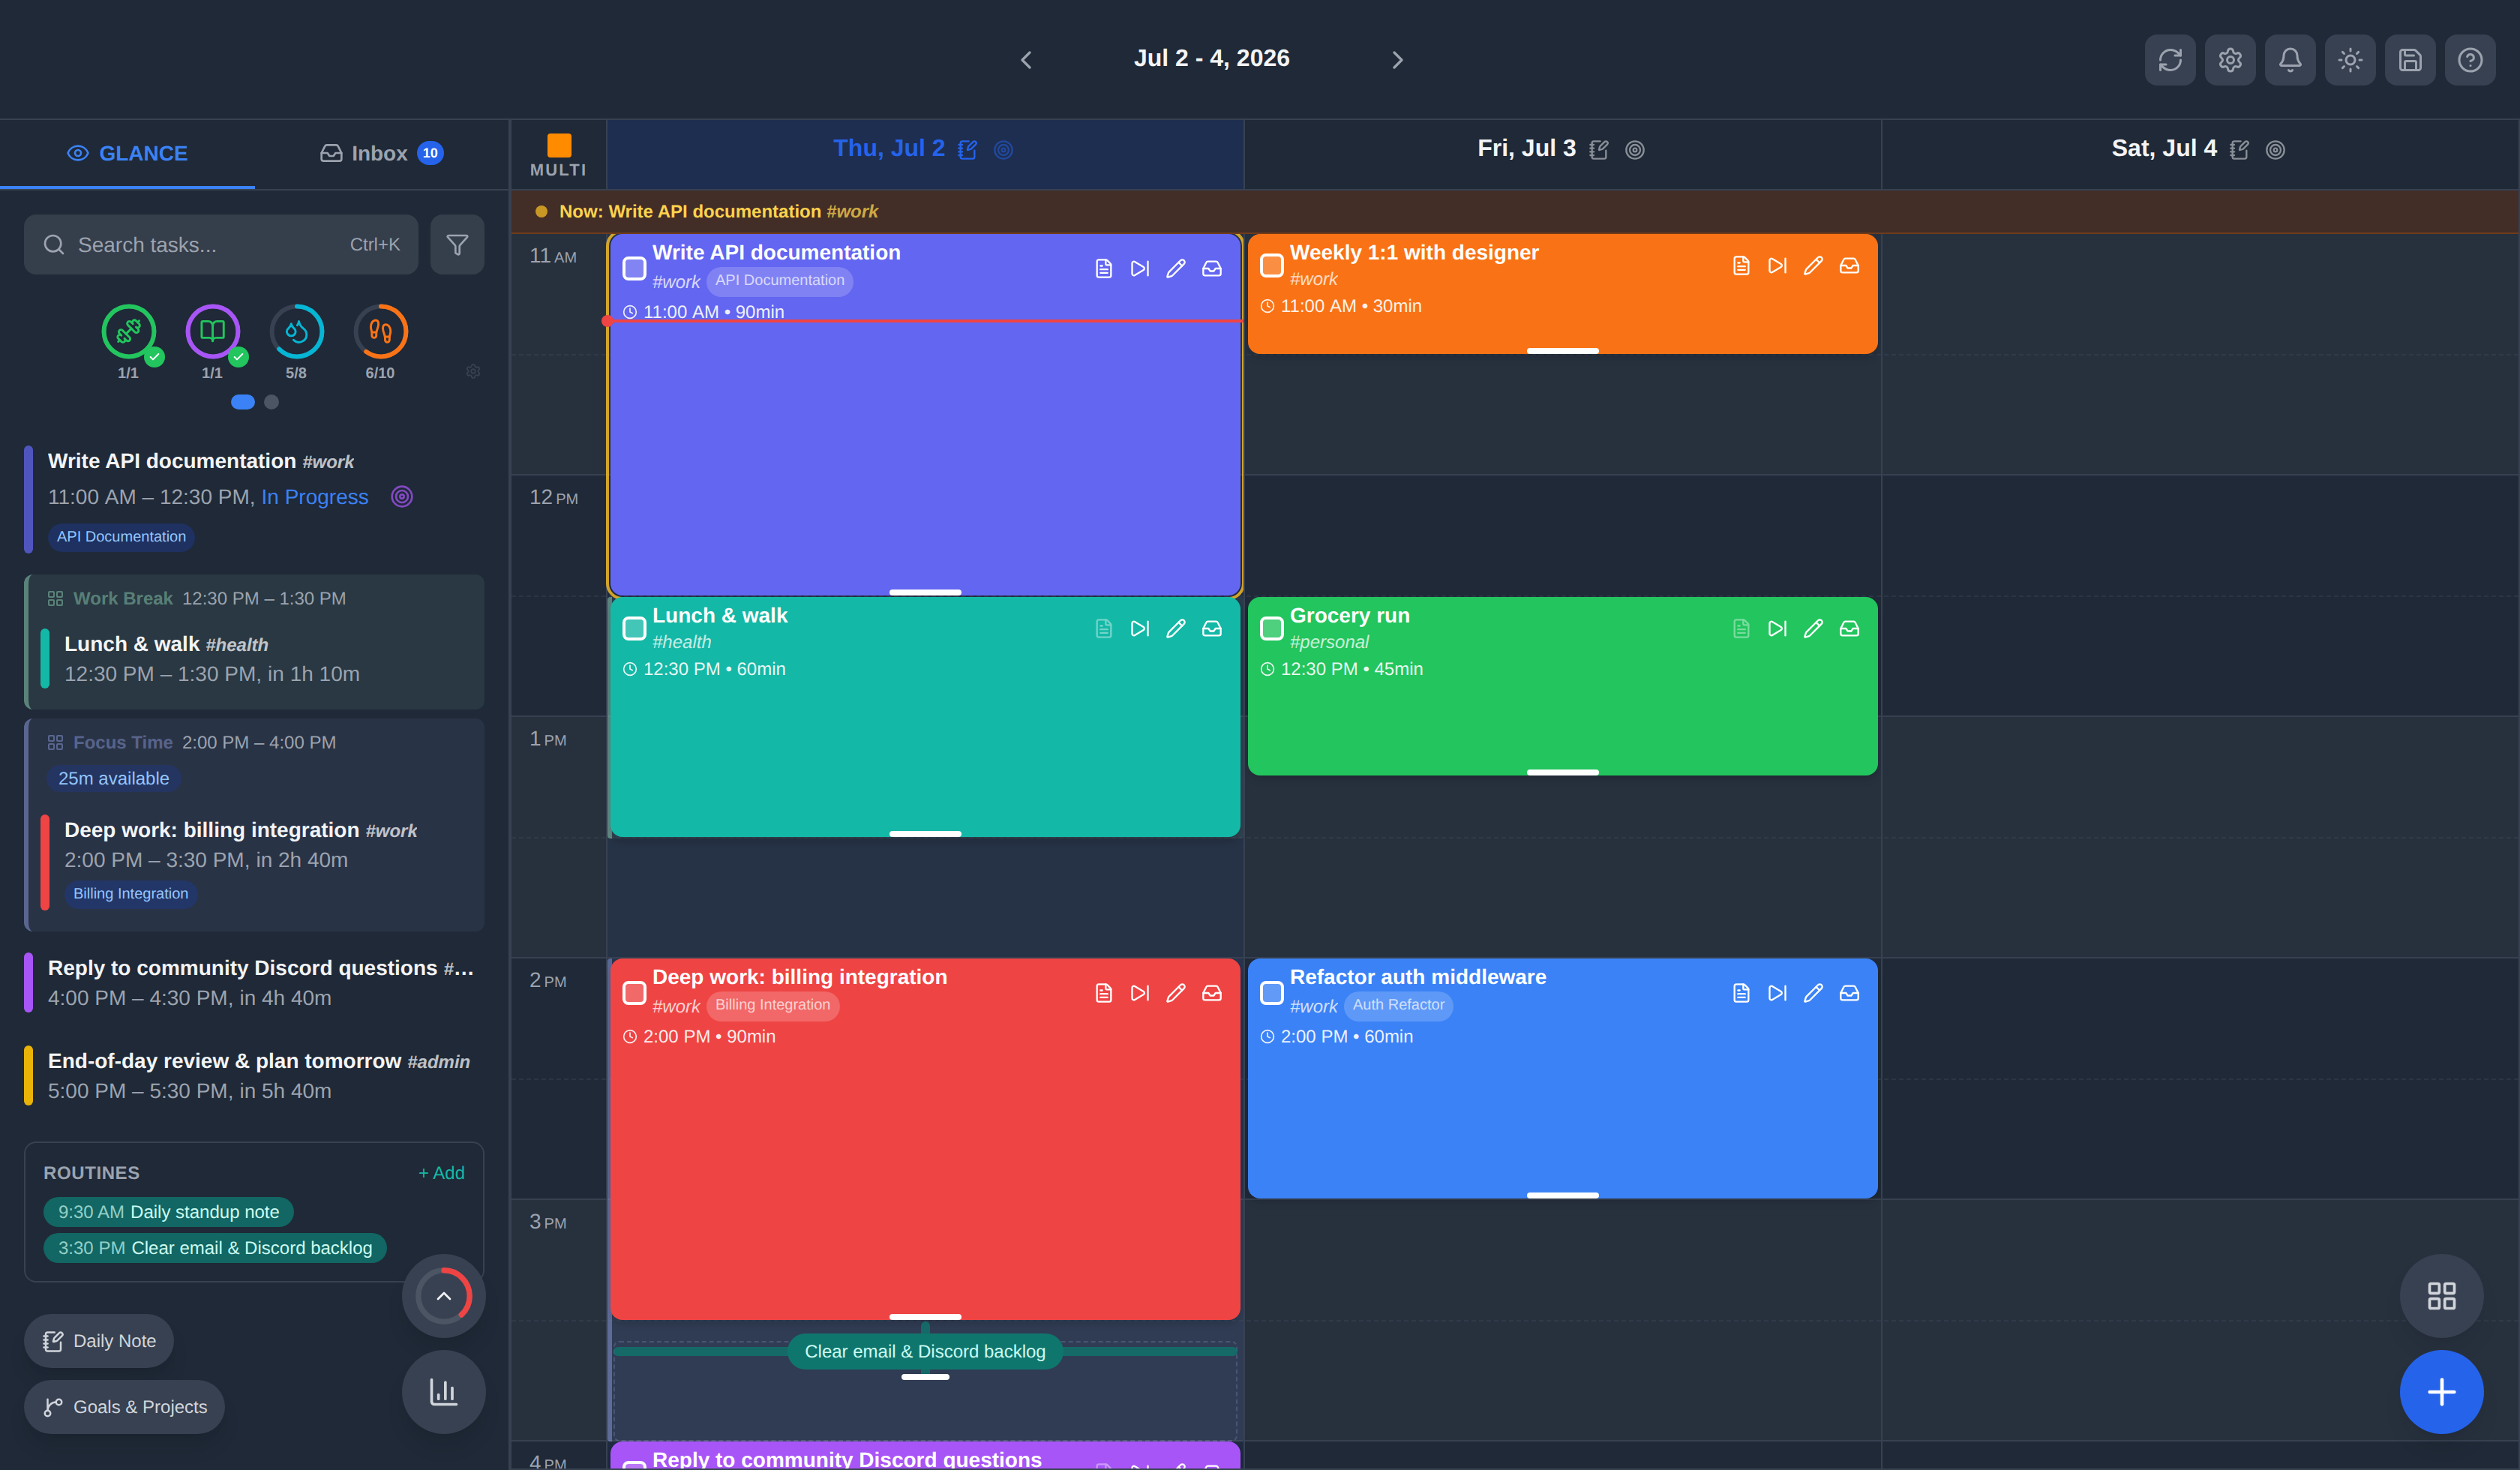This screenshot has height=1470, width=2520.
Task: Open notes for Write API documentation block
Action: (1104, 269)
